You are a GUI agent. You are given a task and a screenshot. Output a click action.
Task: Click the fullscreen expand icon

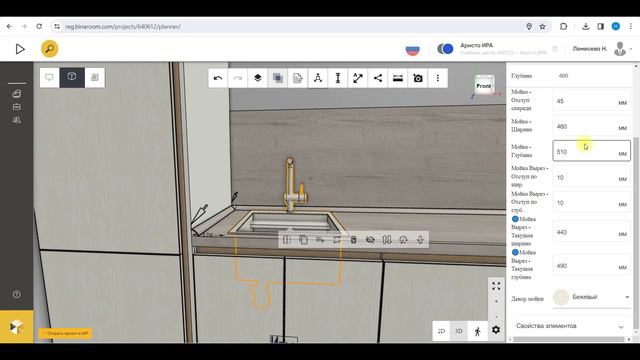(x=496, y=286)
